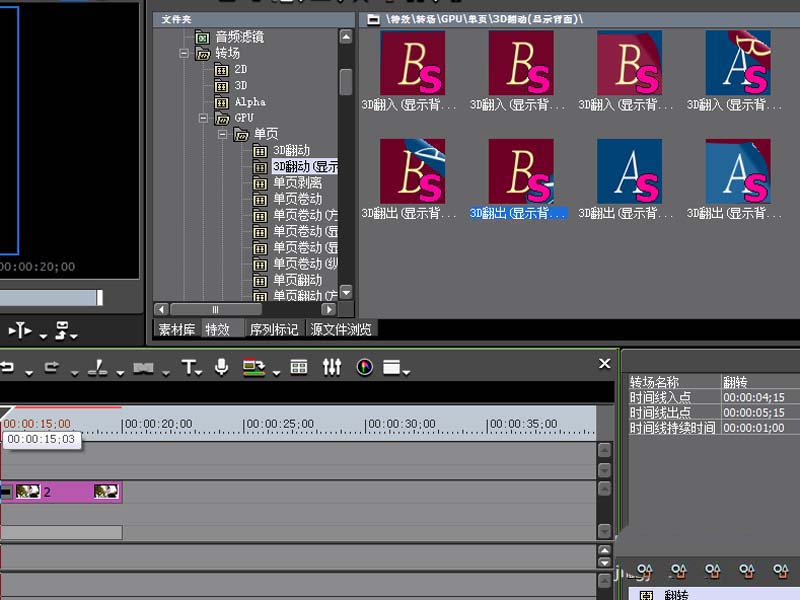Collapse the GPU folder tree node
Viewport: 800px width, 600px height.
204,118
